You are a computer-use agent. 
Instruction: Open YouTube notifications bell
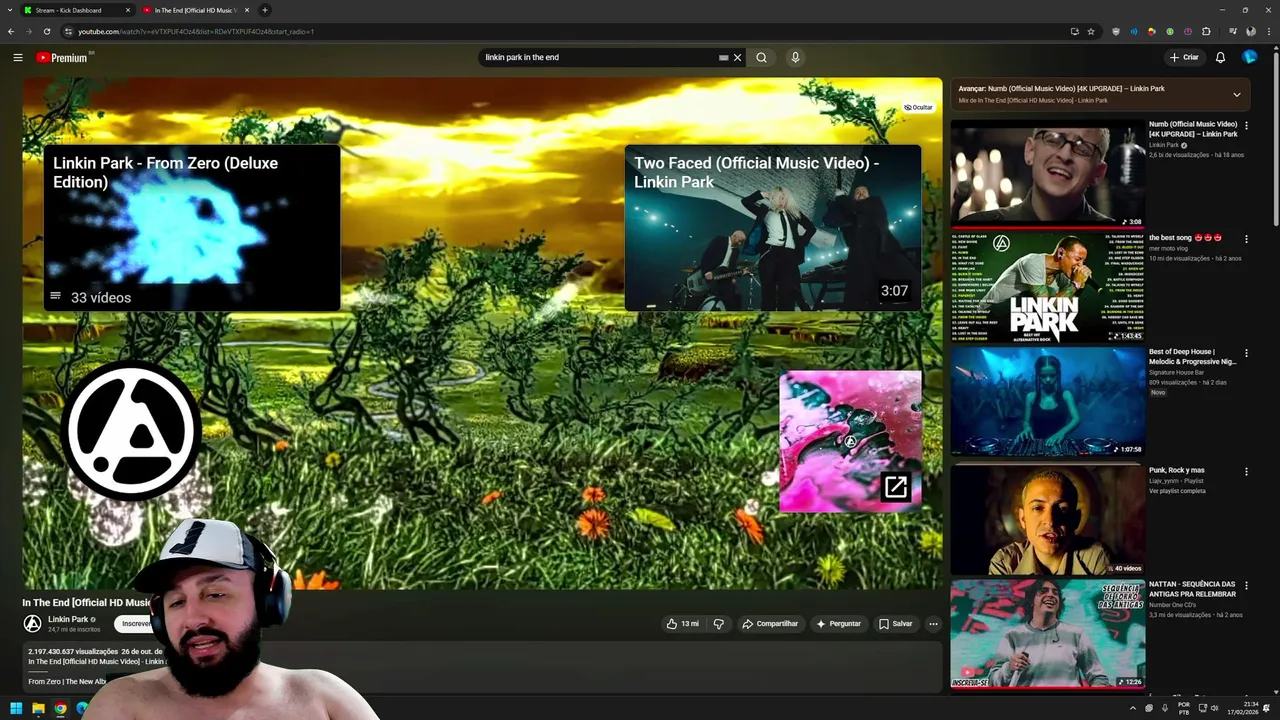pos(1220,57)
